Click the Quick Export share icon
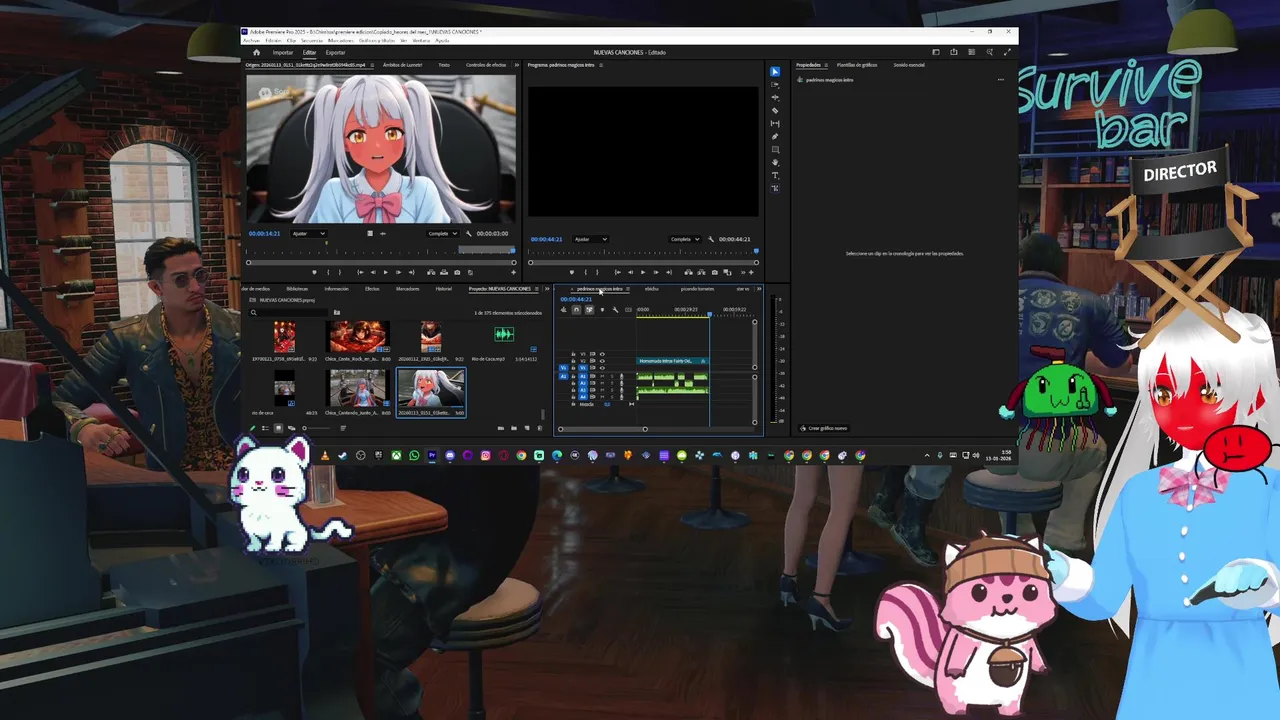 [x=954, y=52]
